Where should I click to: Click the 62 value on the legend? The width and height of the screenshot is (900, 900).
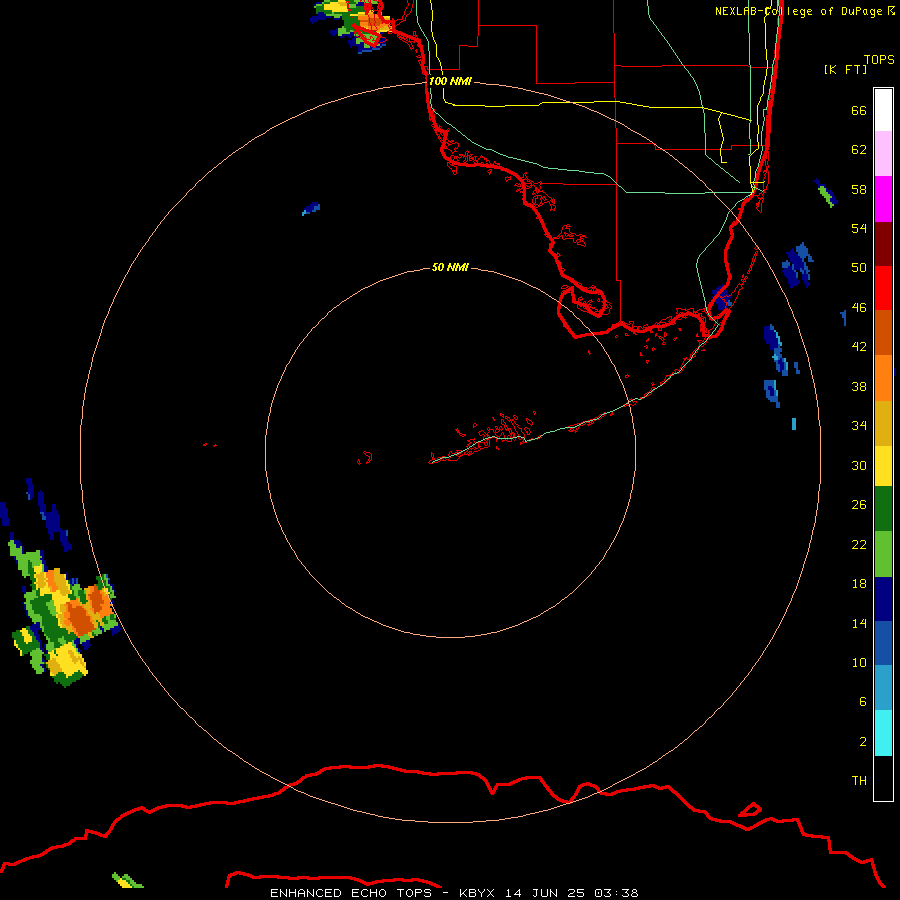(859, 149)
